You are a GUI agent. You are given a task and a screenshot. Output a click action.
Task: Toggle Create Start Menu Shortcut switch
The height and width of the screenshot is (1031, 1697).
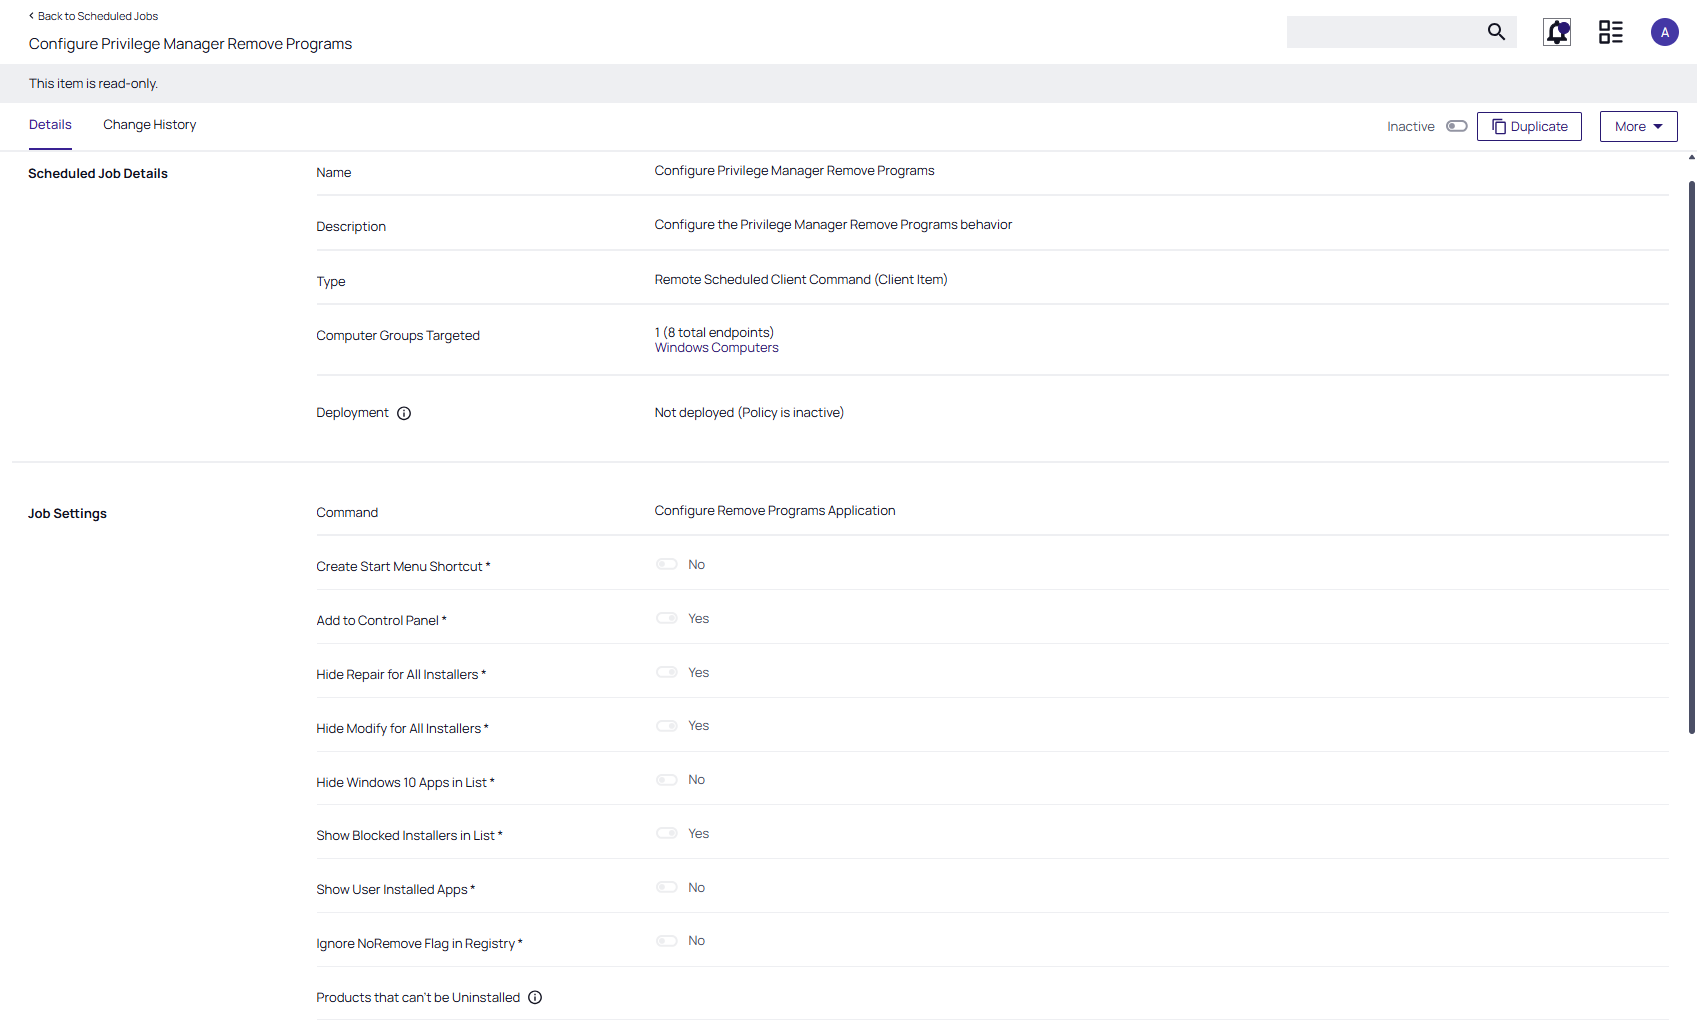667,565
